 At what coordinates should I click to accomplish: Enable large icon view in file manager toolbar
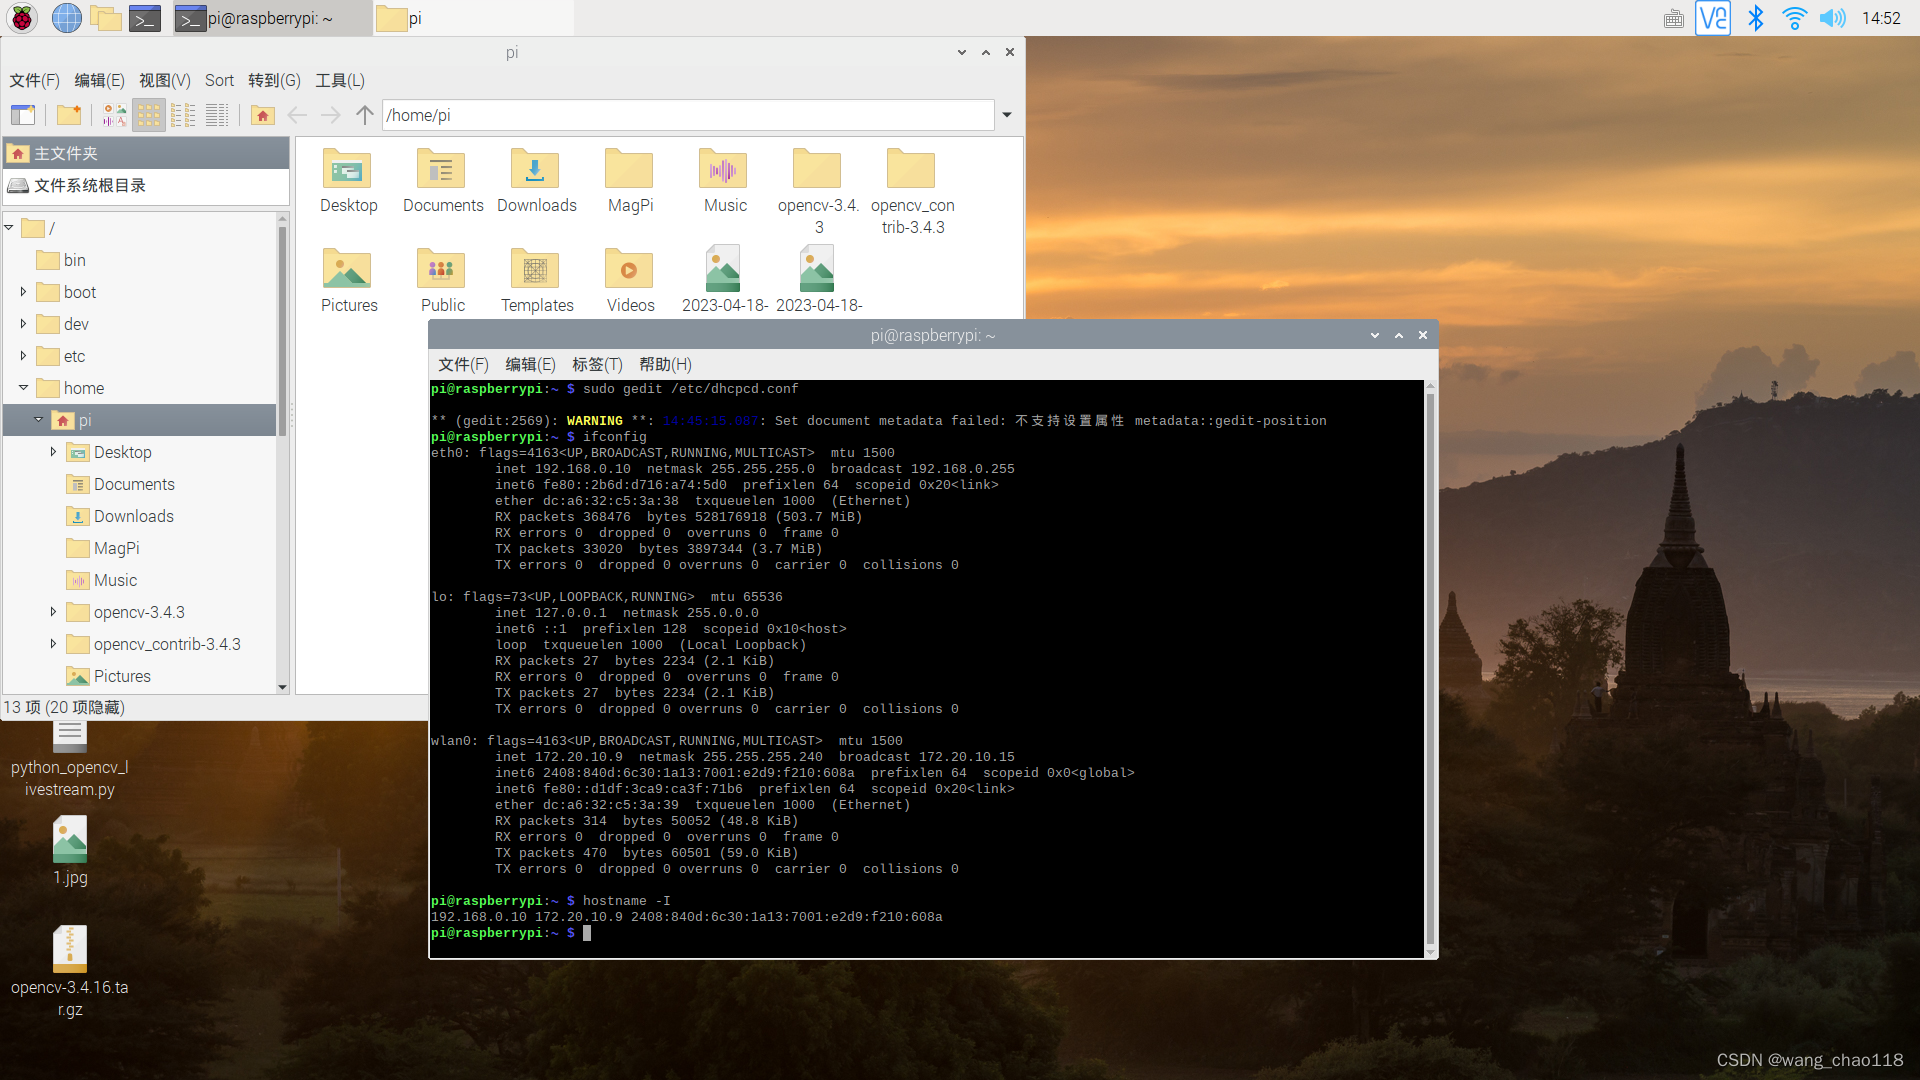tap(149, 116)
